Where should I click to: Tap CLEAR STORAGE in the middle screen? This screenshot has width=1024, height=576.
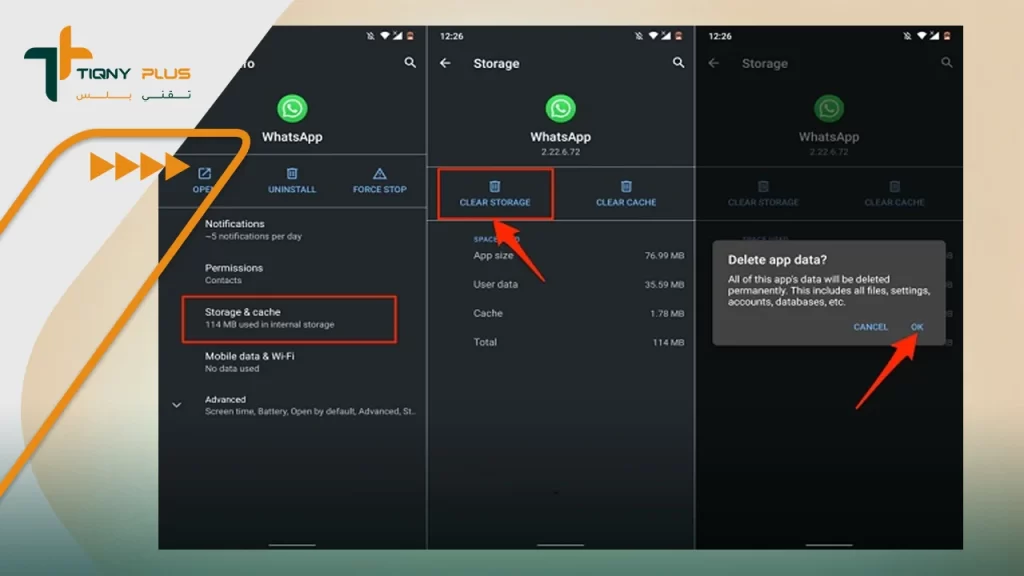(x=495, y=194)
